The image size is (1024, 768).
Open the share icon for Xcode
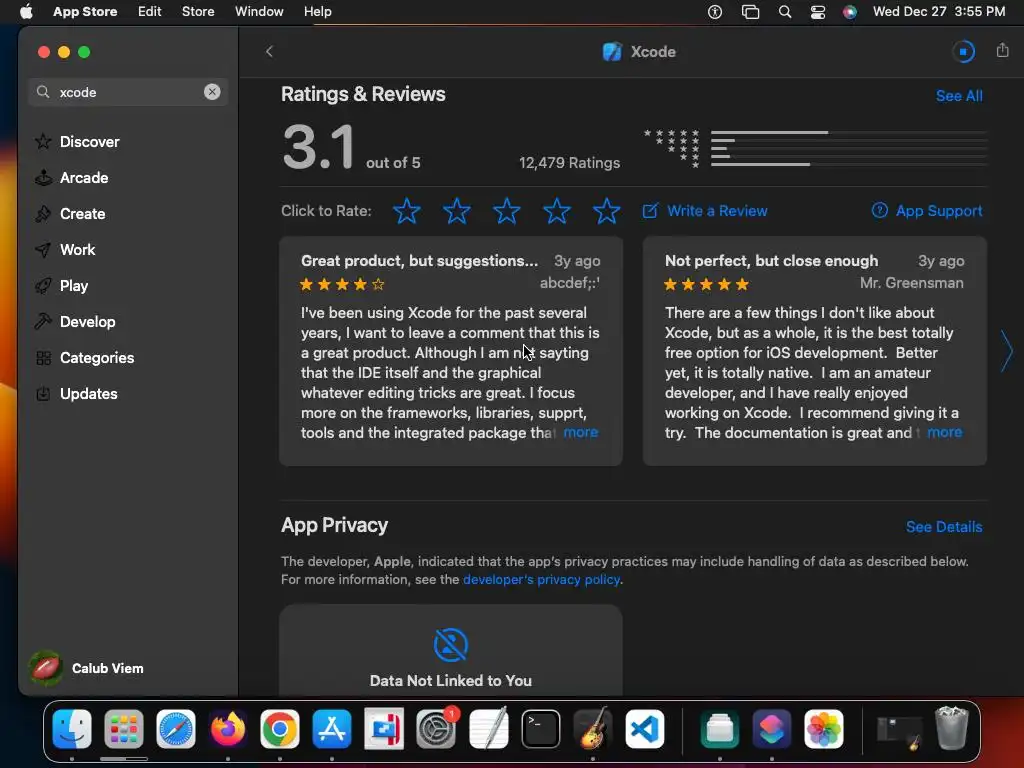pyautogui.click(x=1002, y=50)
